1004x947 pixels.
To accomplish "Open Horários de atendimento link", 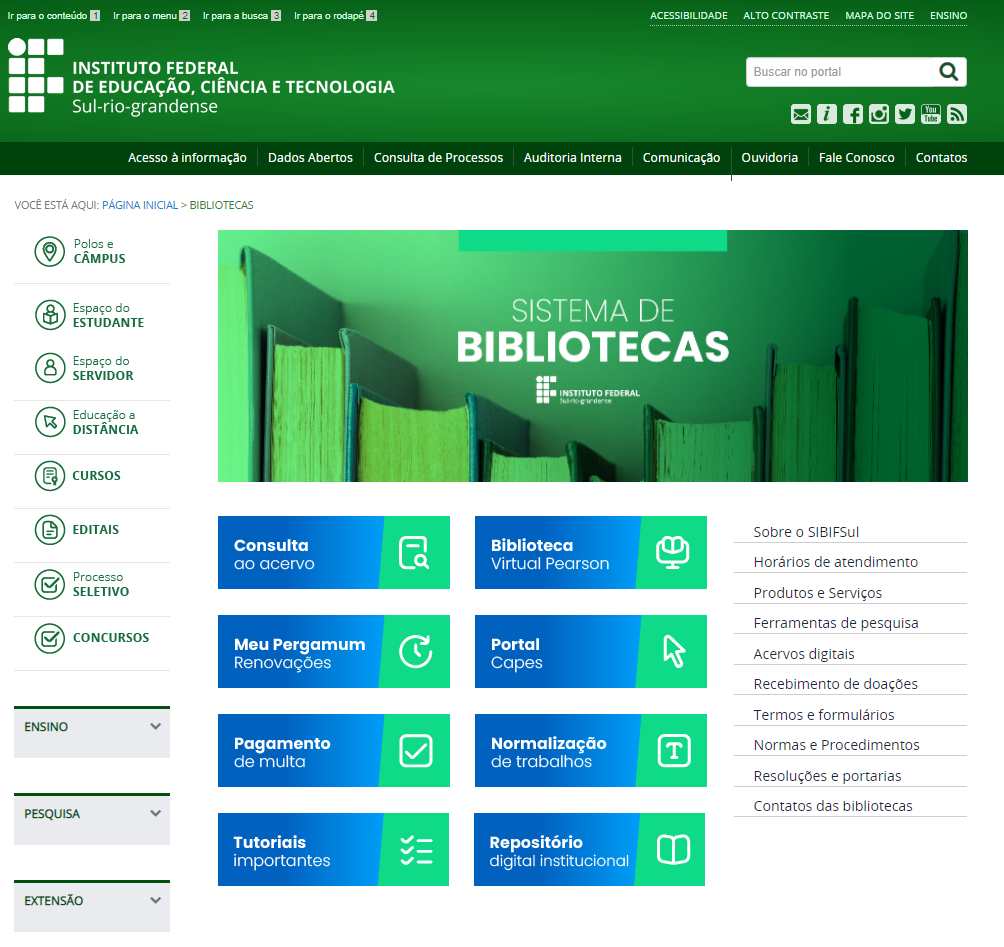I will (835, 562).
